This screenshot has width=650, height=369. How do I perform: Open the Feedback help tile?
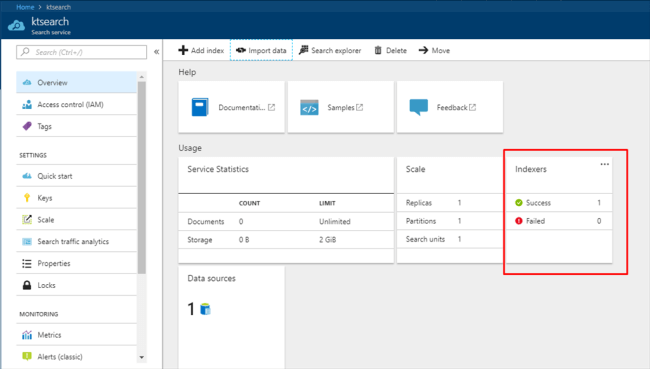pos(450,107)
